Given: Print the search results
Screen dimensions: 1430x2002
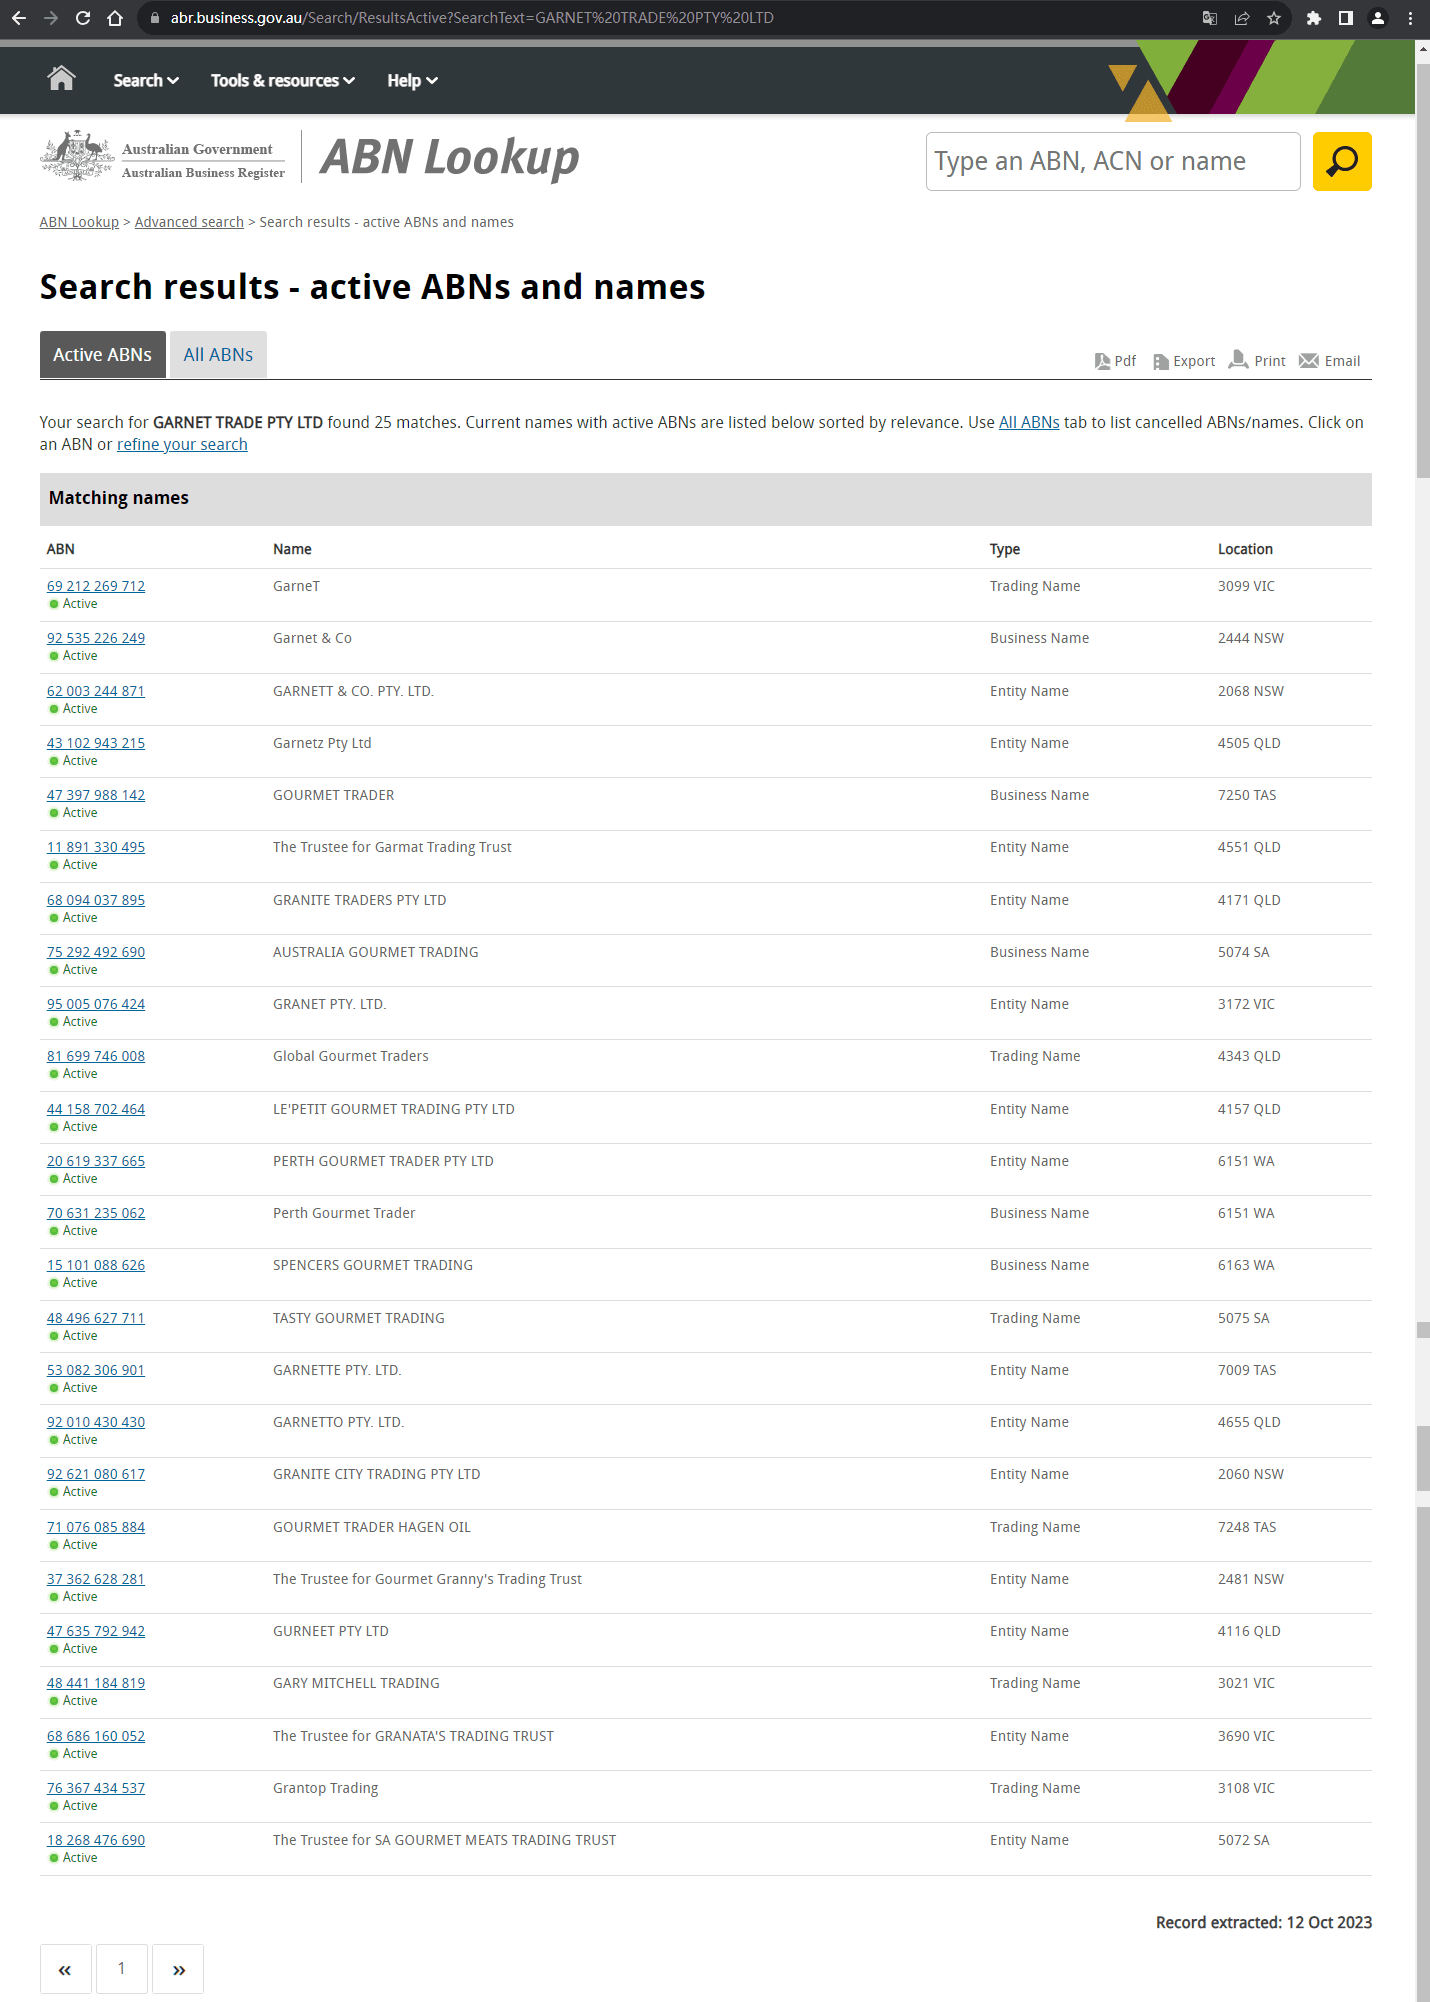Looking at the screenshot, I should click(x=1257, y=361).
